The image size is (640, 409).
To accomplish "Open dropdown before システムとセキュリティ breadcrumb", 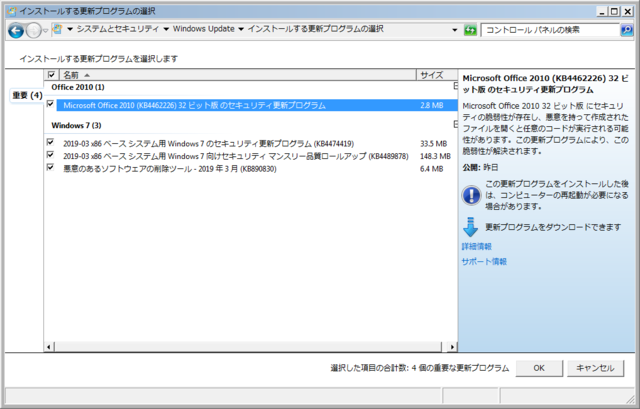I will click(x=70, y=29).
